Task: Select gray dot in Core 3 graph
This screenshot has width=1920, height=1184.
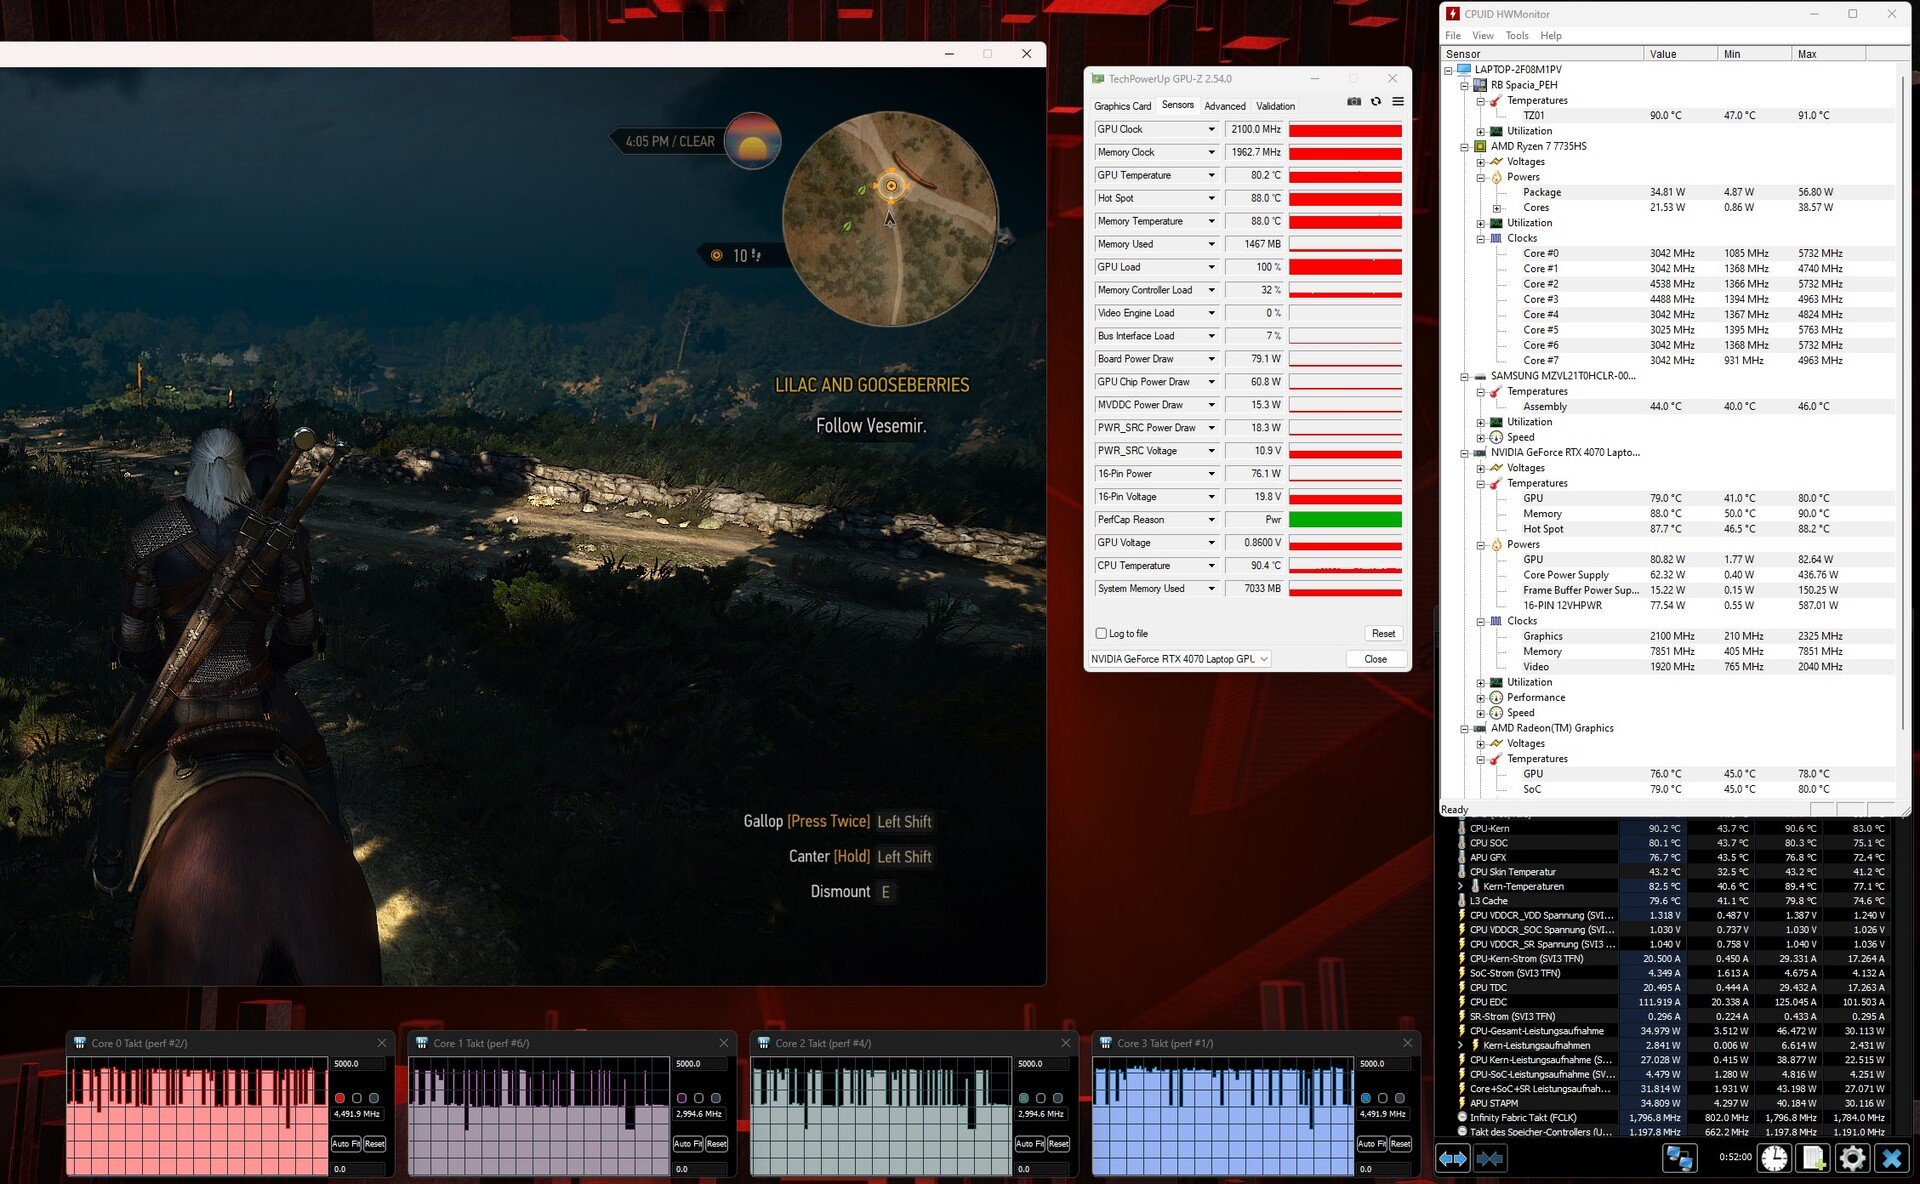Action: point(1400,1098)
